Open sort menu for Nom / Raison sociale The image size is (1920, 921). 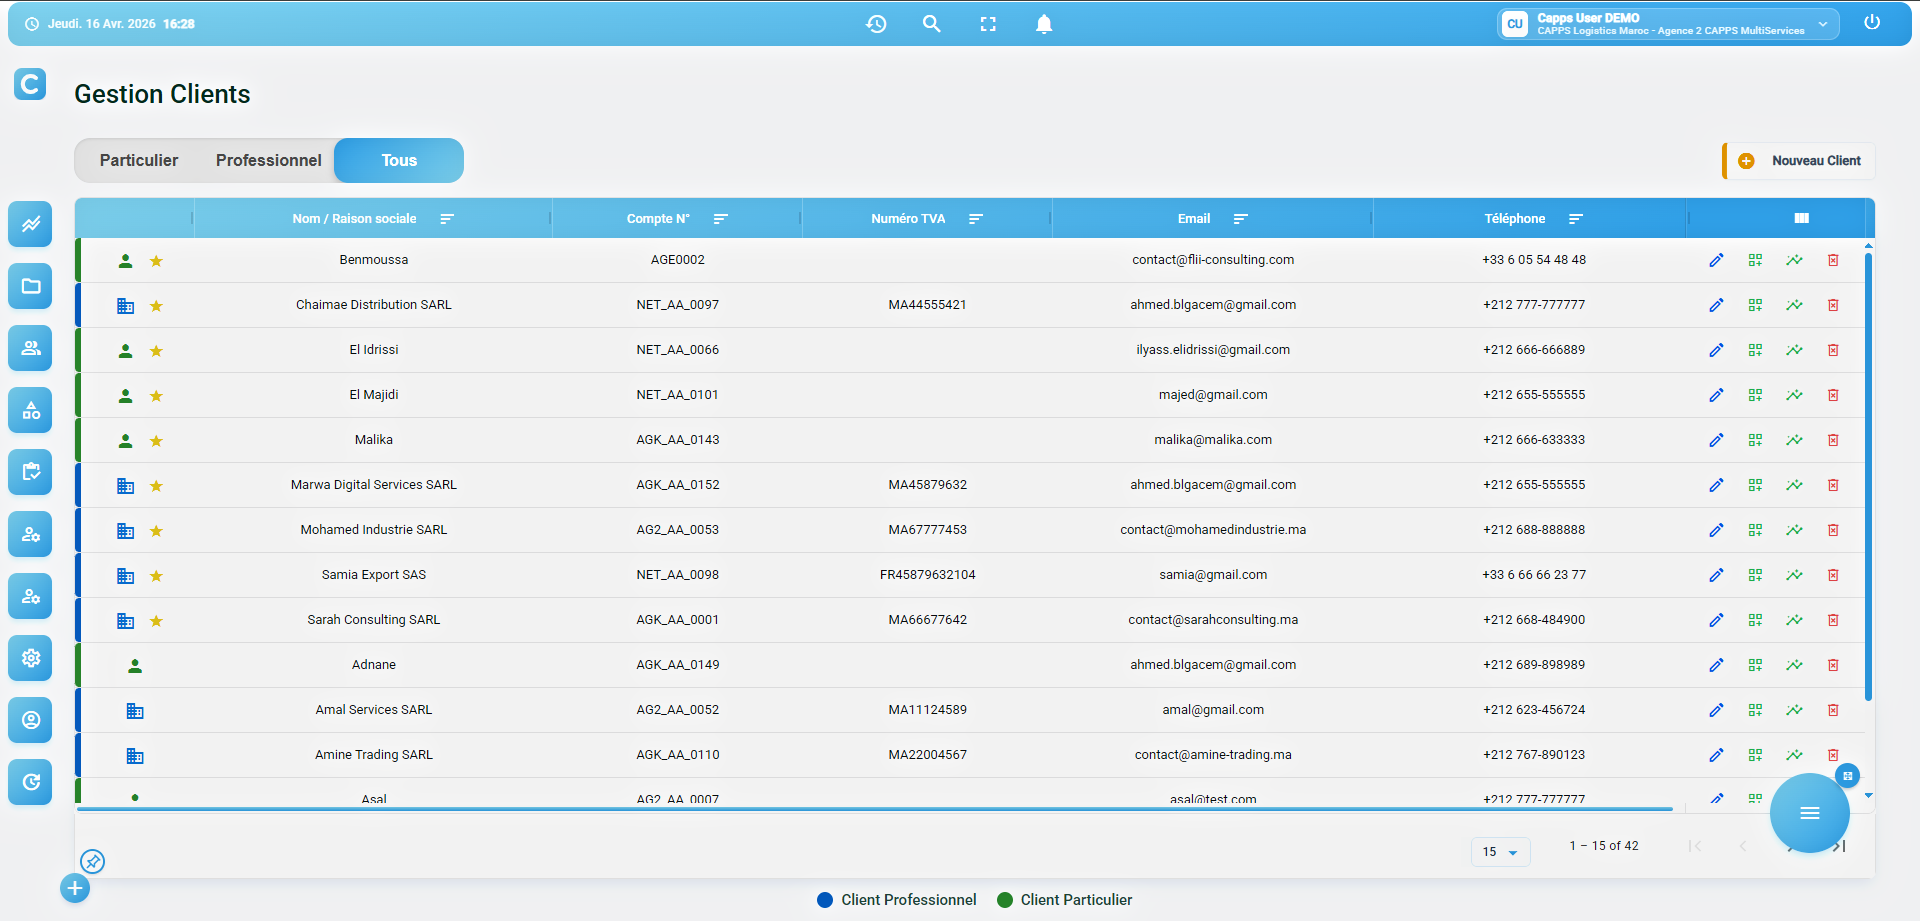447,219
